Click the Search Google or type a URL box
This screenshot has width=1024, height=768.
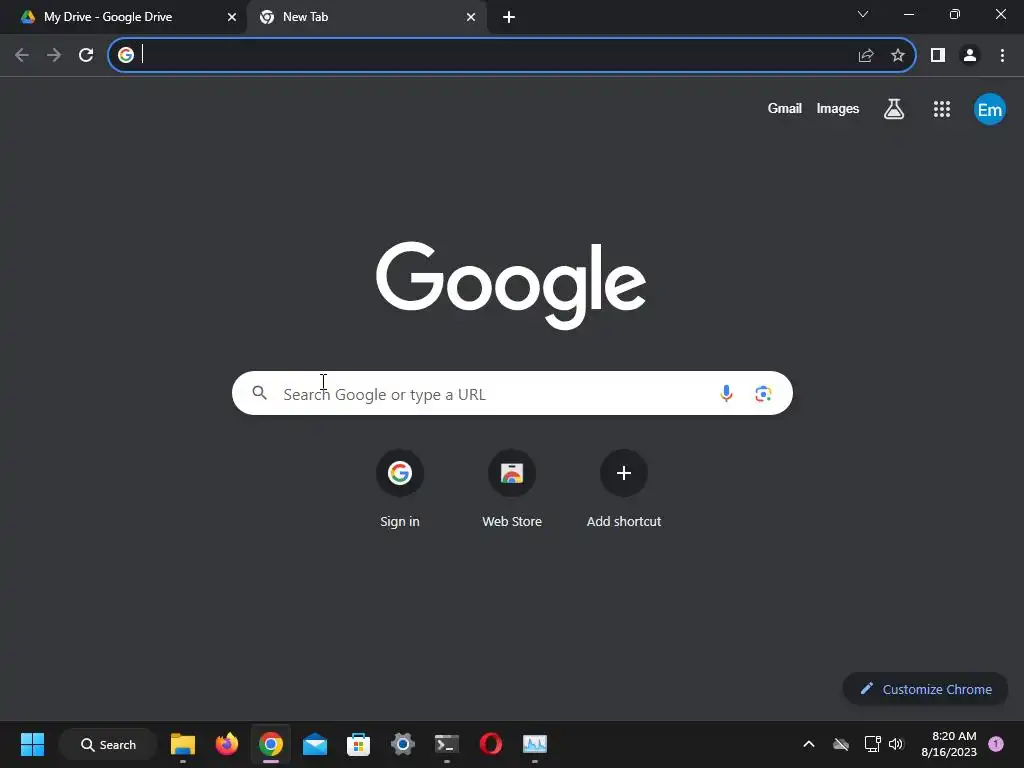click(512, 393)
